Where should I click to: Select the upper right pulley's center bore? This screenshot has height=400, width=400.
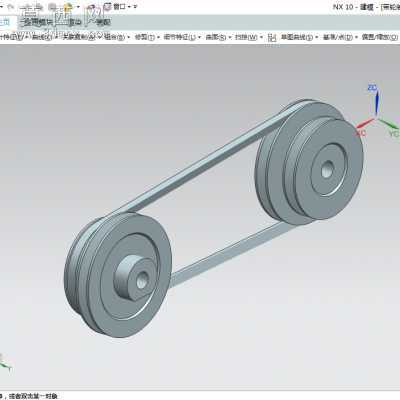click(x=327, y=169)
